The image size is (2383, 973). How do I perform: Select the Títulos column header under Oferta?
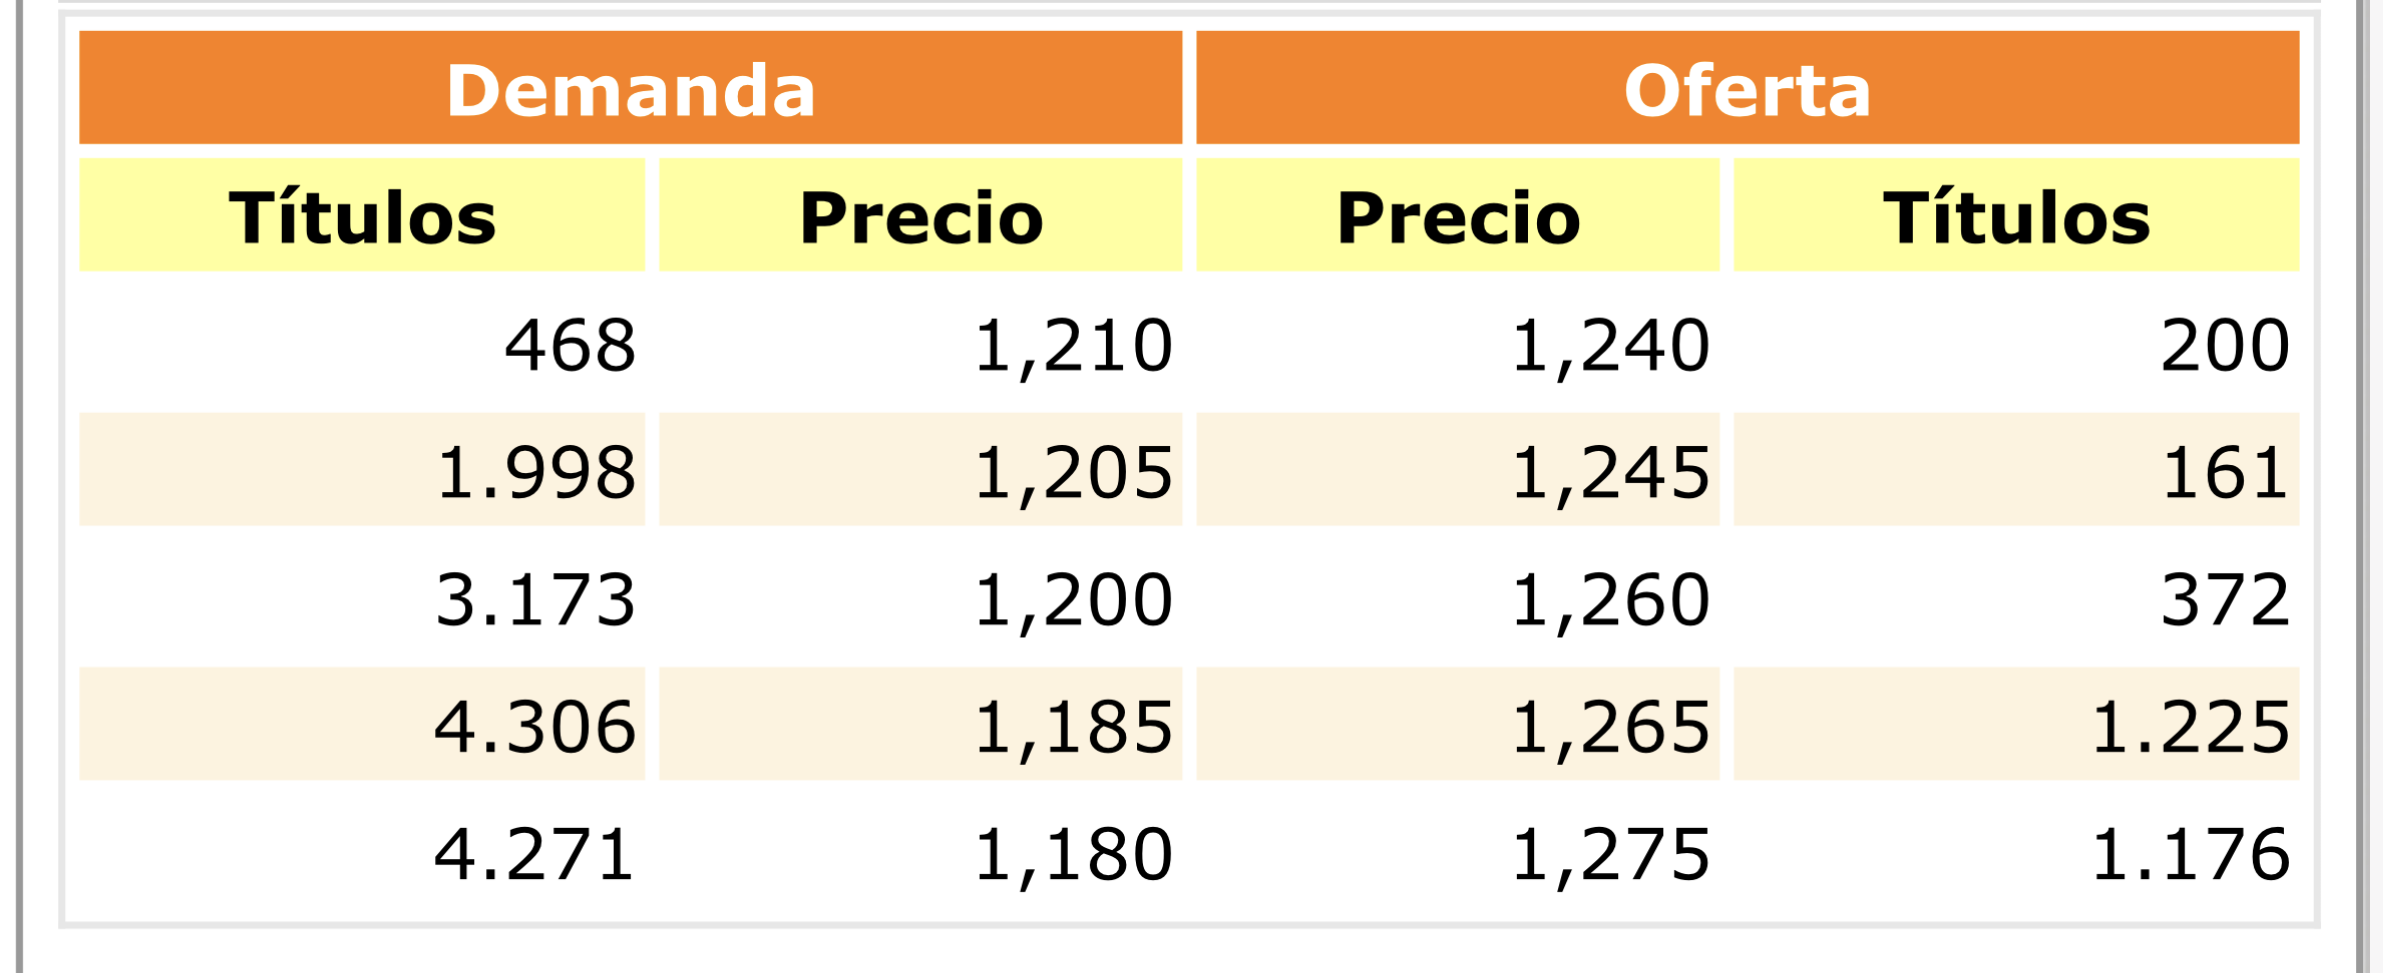tap(2016, 215)
